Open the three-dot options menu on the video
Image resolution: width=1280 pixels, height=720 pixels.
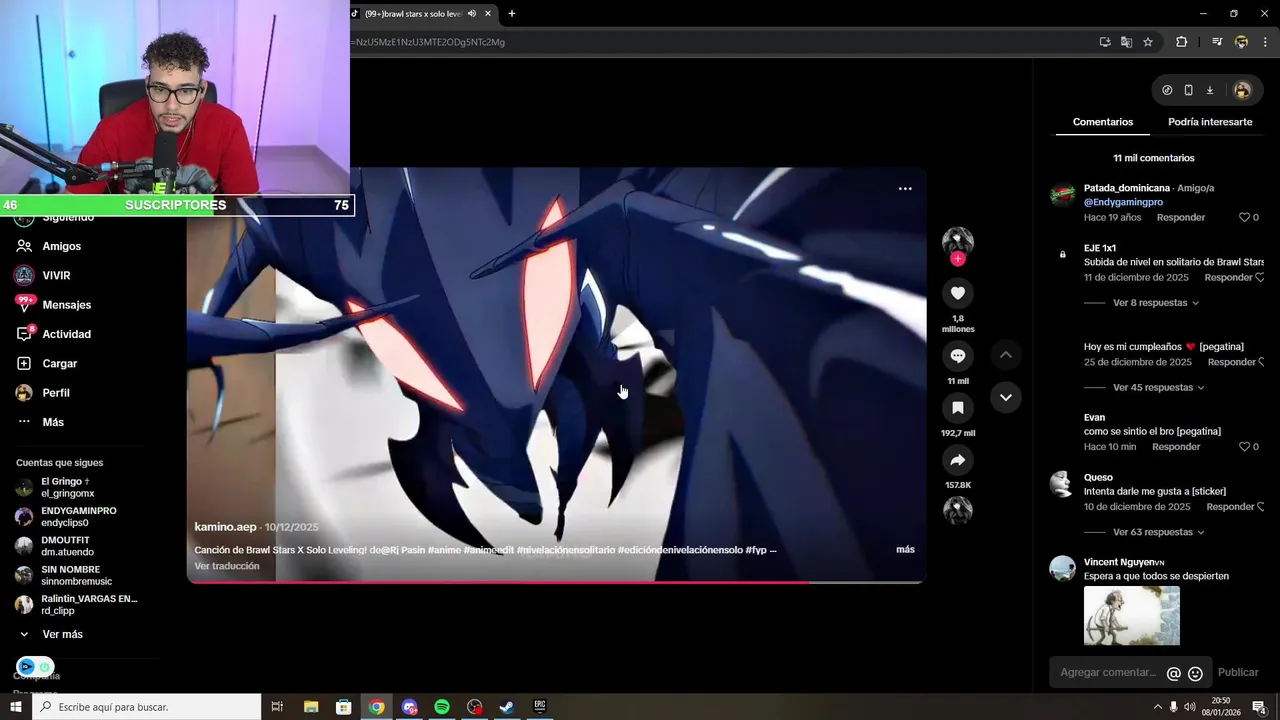(905, 188)
